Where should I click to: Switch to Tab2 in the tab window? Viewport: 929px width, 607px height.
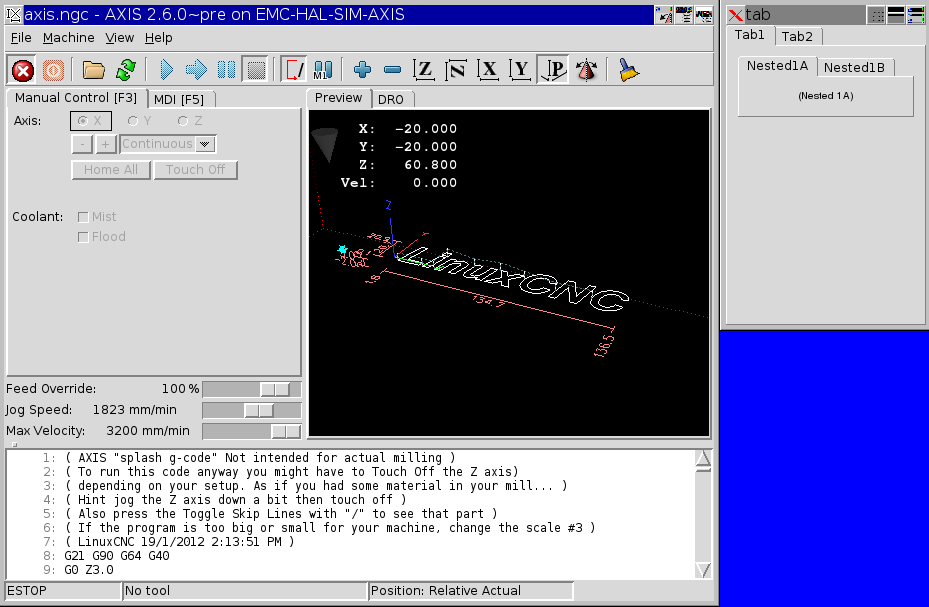click(x=797, y=37)
